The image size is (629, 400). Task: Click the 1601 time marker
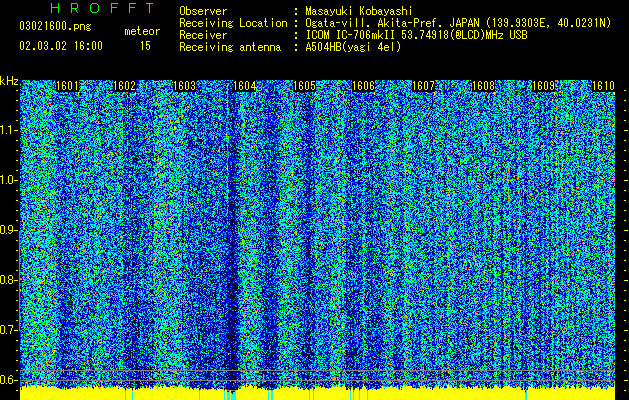pos(67,86)
